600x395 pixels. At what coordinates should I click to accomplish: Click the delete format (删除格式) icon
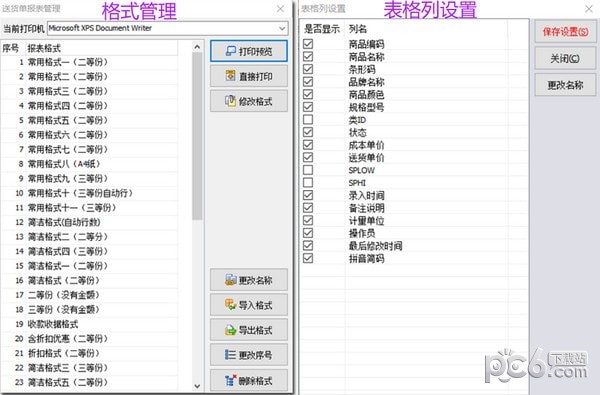[x=230, y=380]
